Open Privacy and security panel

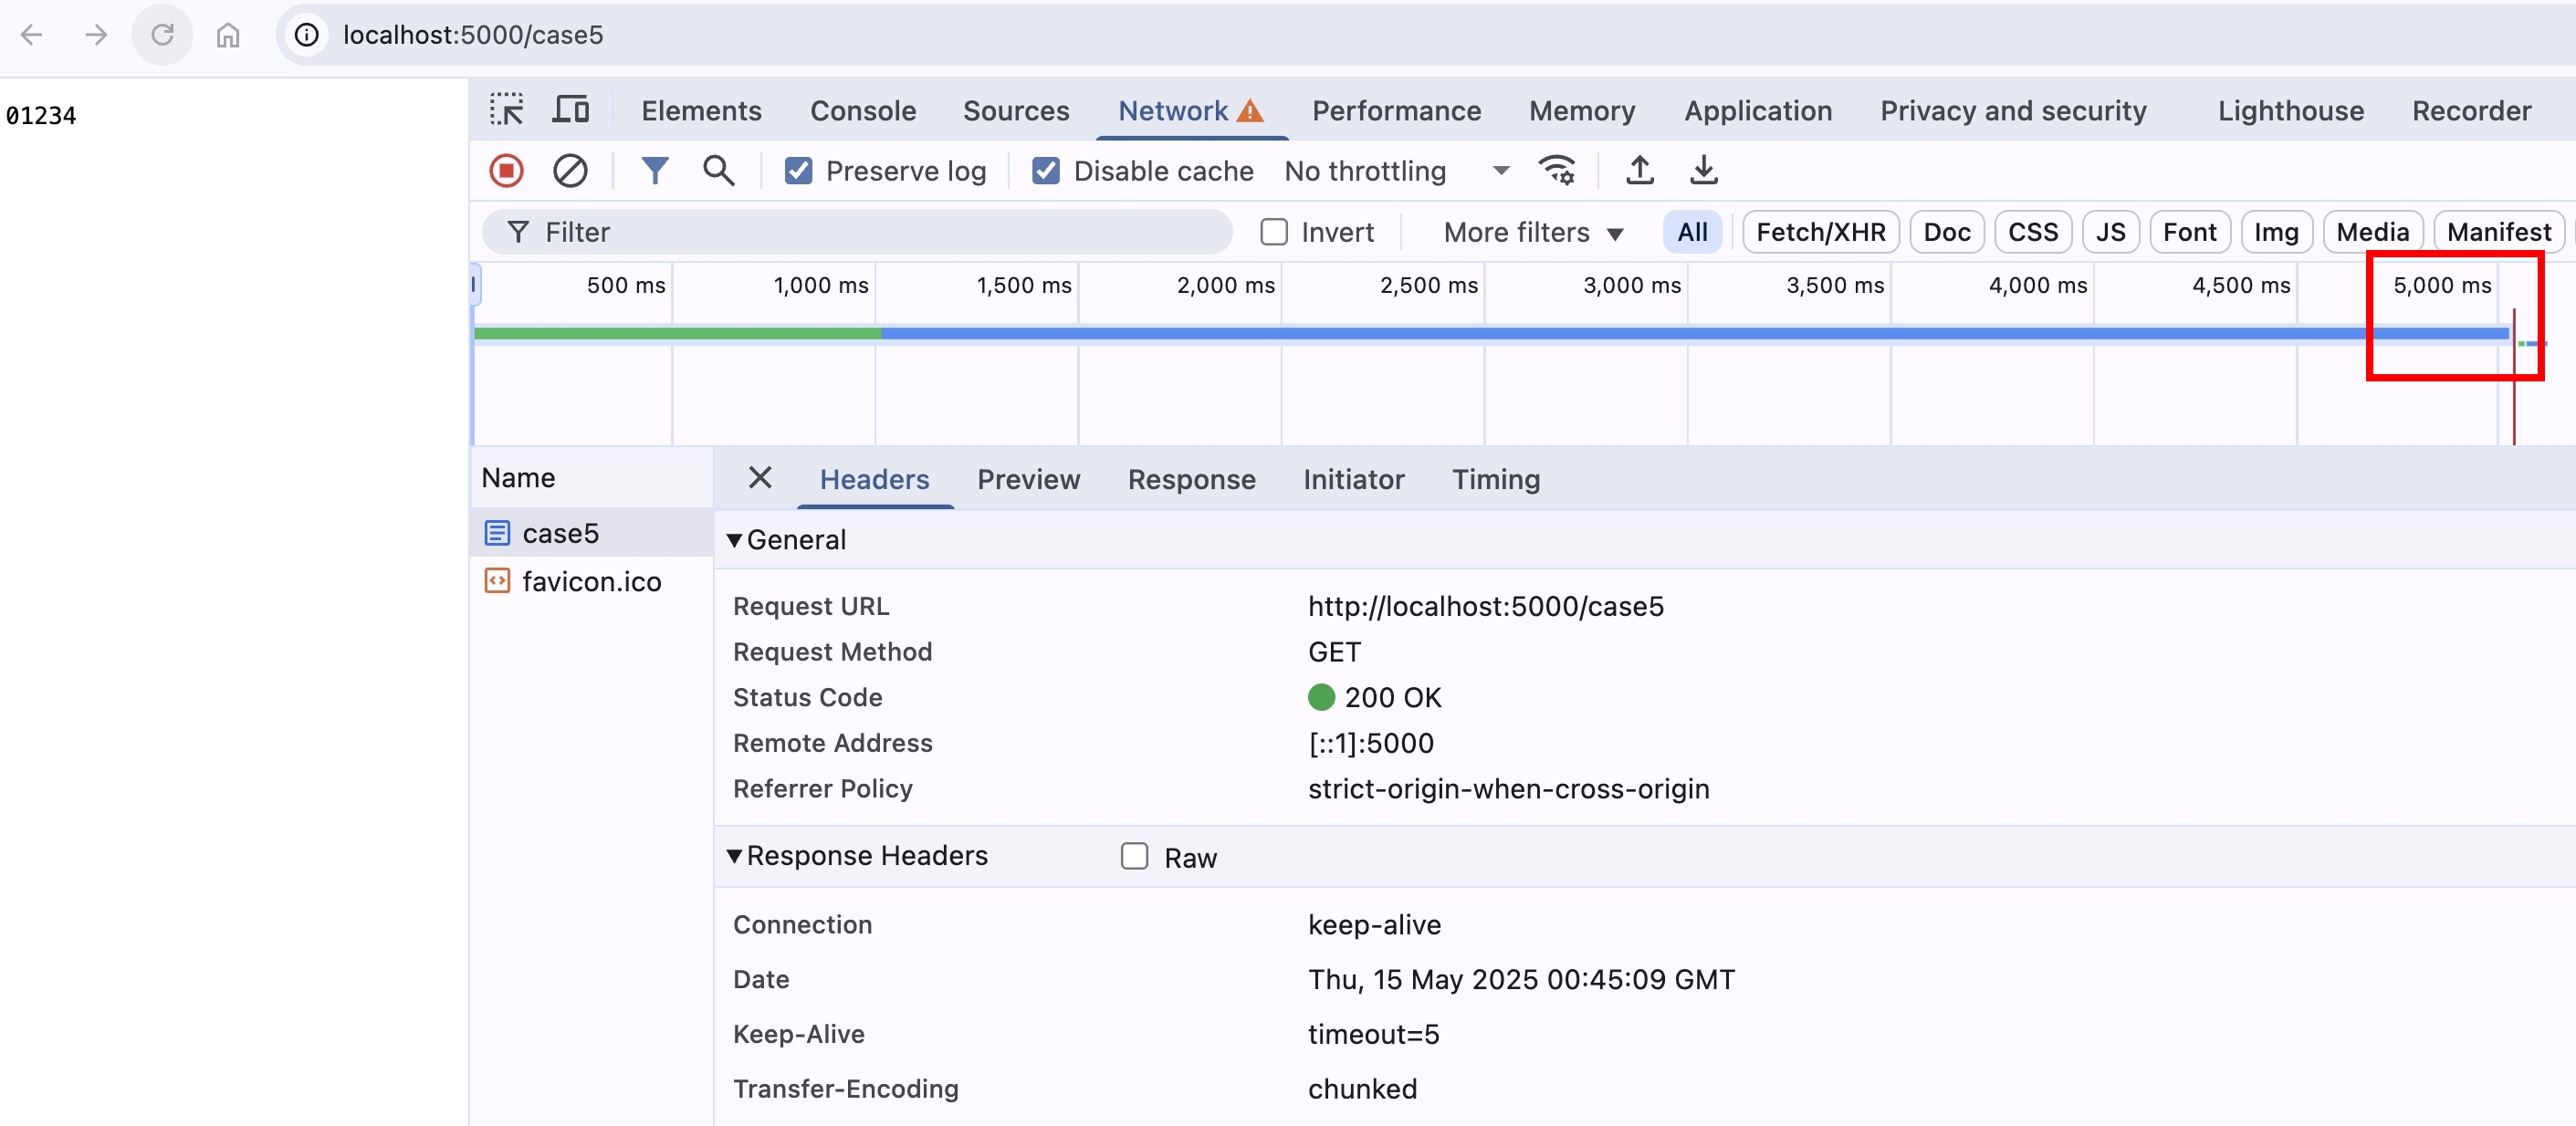point(2013,110)
